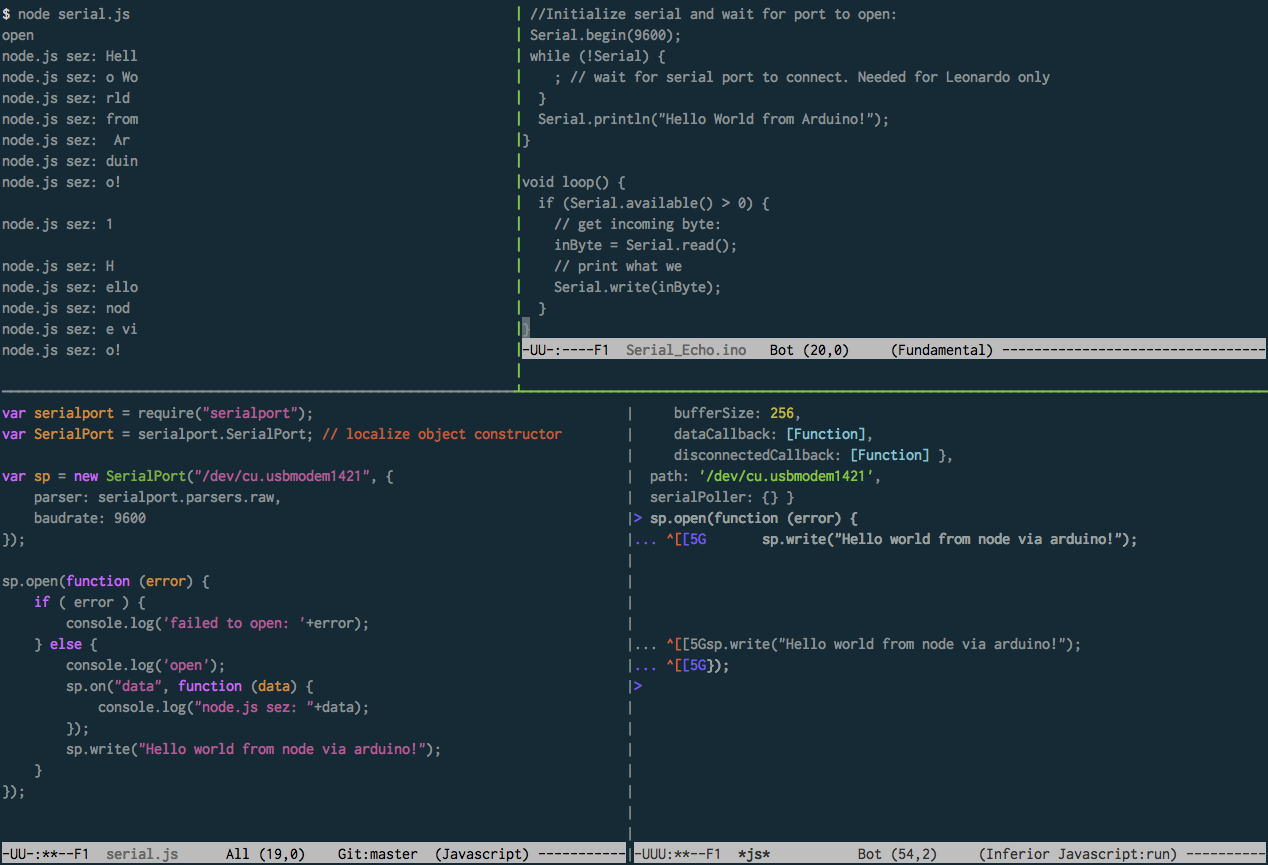Open the (Javascript) major mode menu

(482, 854)
